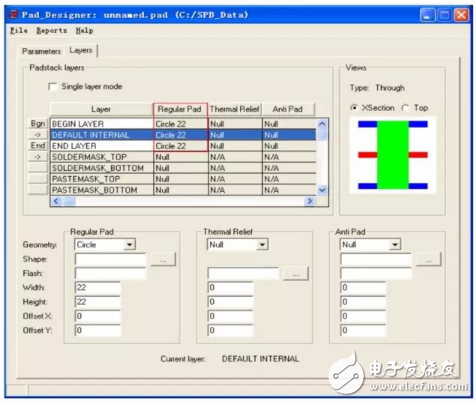Image resolution: width=476 pixels, height=403 pixels.
Task: Open the Thermal Relief geometry dropdown
Action: click(262, 245)
